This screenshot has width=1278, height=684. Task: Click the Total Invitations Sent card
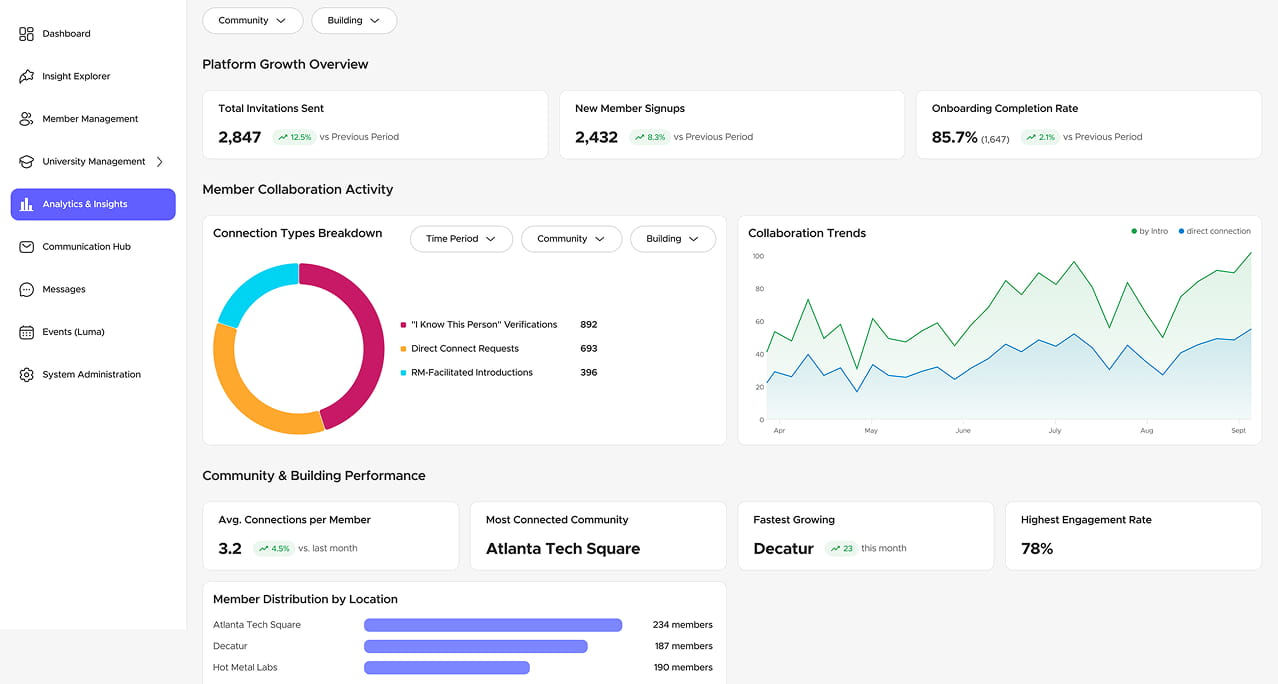375,125
